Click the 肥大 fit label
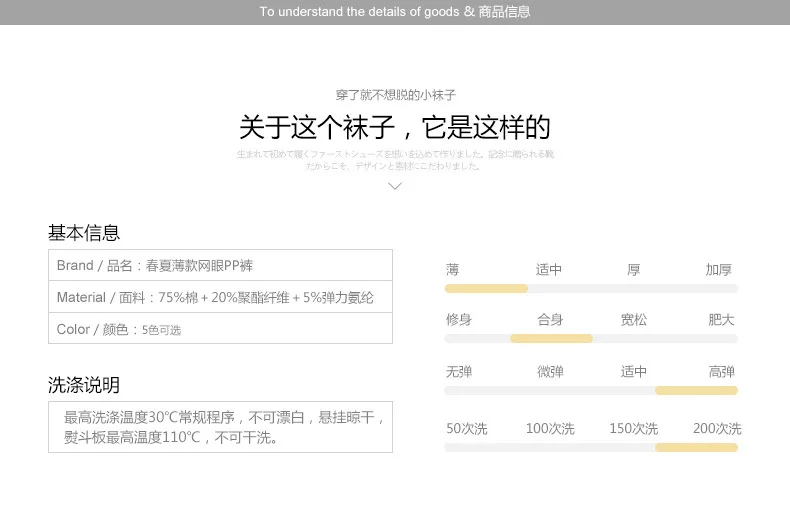 (721, 319)
